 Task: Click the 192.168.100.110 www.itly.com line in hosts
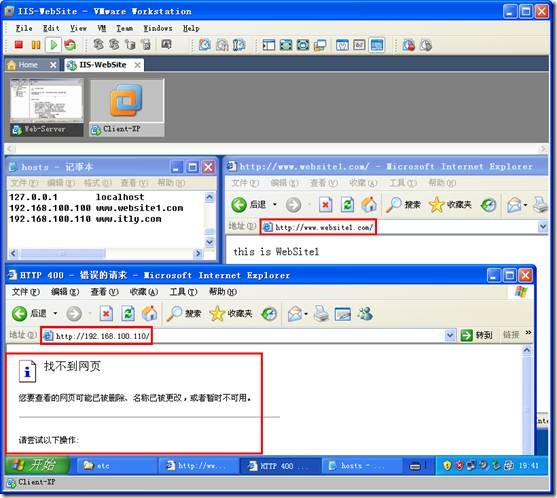[x=85, y=219]
